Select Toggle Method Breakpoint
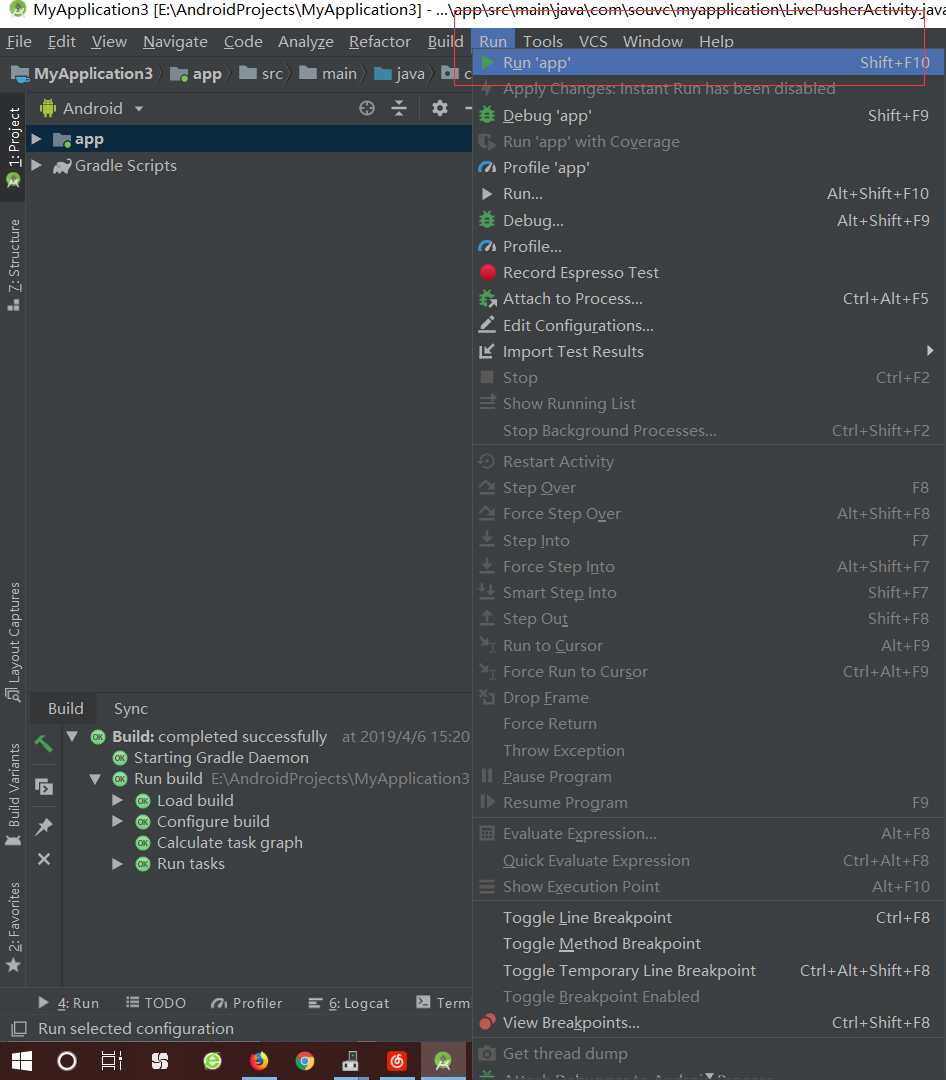This screenshot has width=946, height=1080. pos(708,944)
